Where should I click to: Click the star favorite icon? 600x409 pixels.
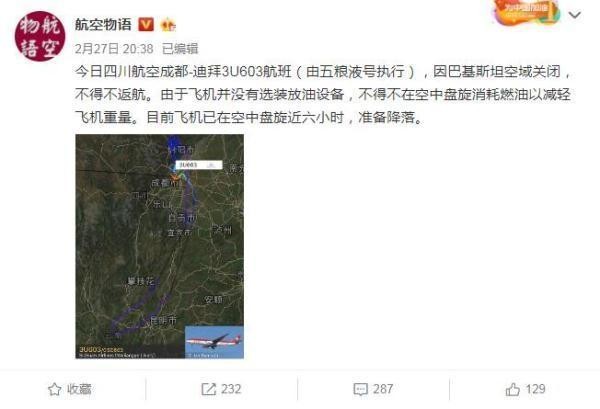54,389
